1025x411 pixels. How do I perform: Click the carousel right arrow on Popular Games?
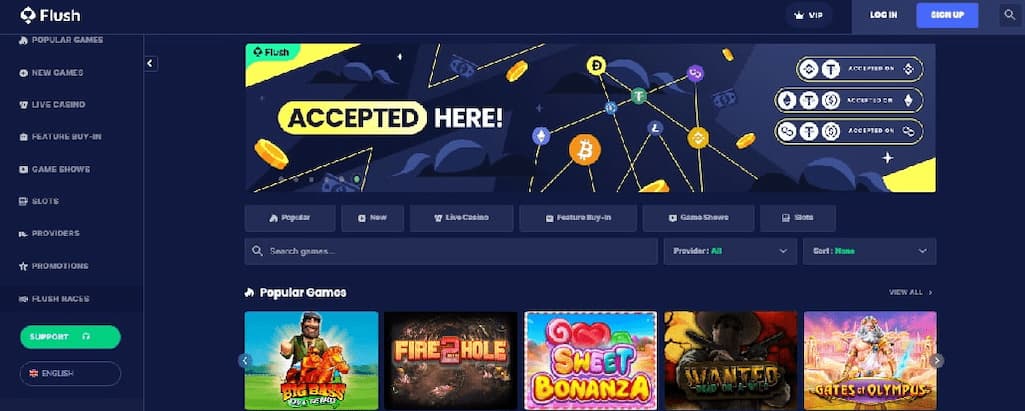coord(937,361)
